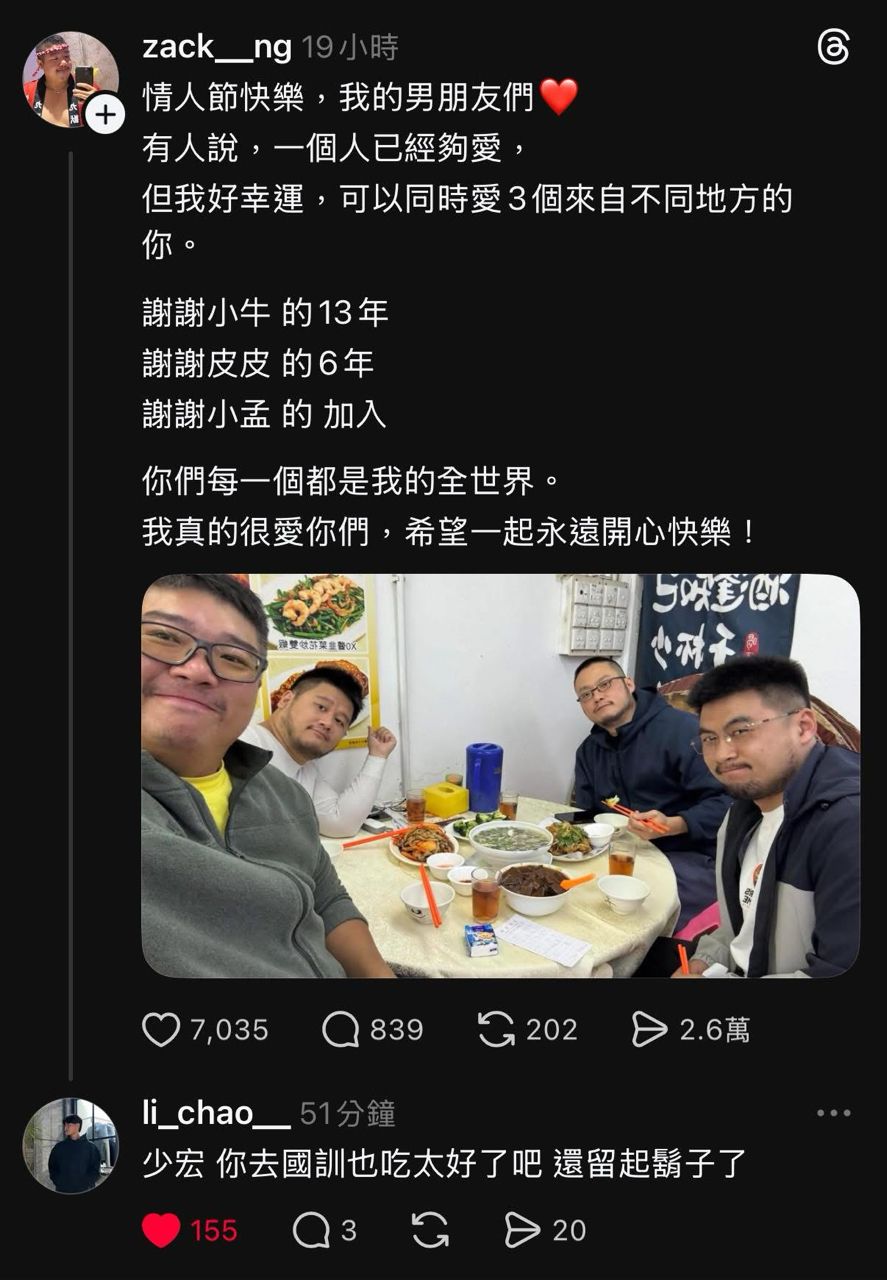Like the zack__ng post via heart icon

coord(161,1029)
